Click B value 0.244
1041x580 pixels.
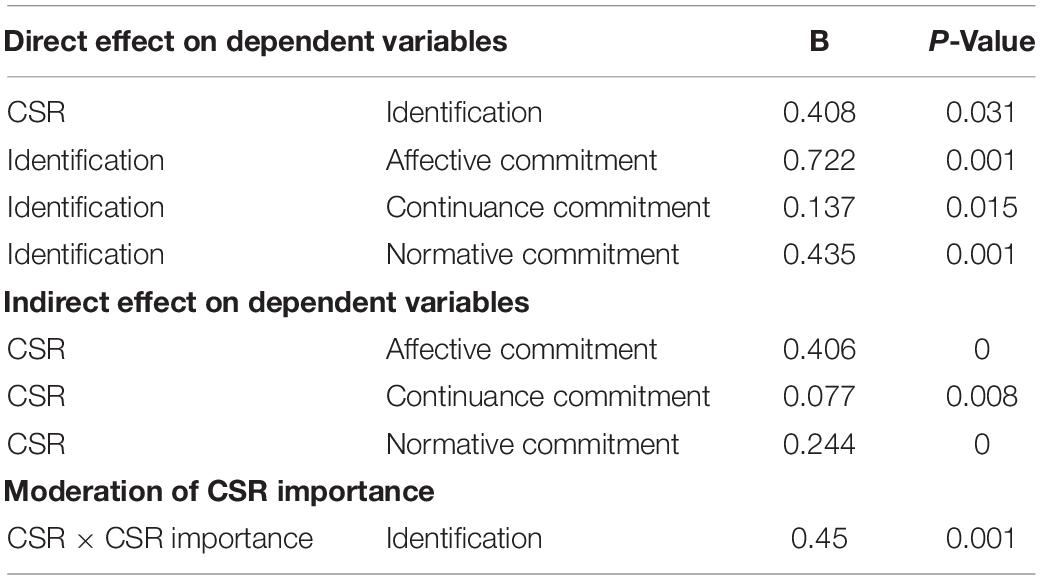(x=819, y=444)
